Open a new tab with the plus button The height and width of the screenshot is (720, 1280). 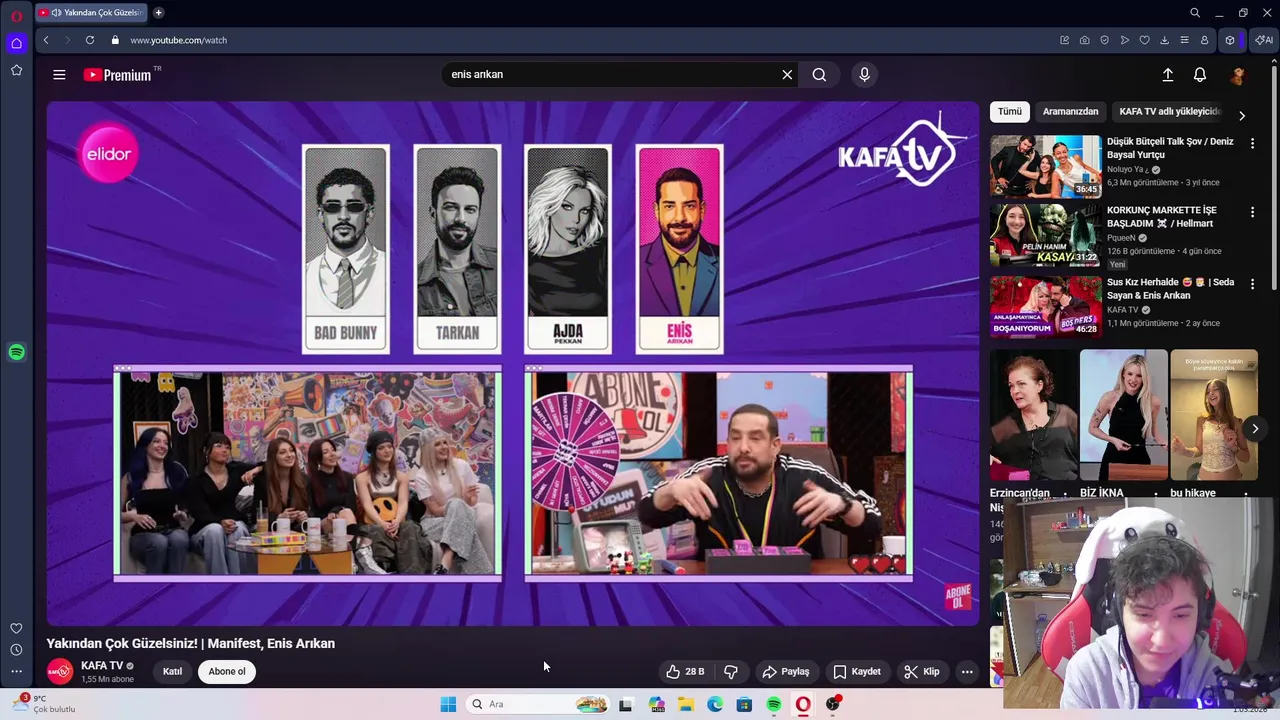coord(158,13)
